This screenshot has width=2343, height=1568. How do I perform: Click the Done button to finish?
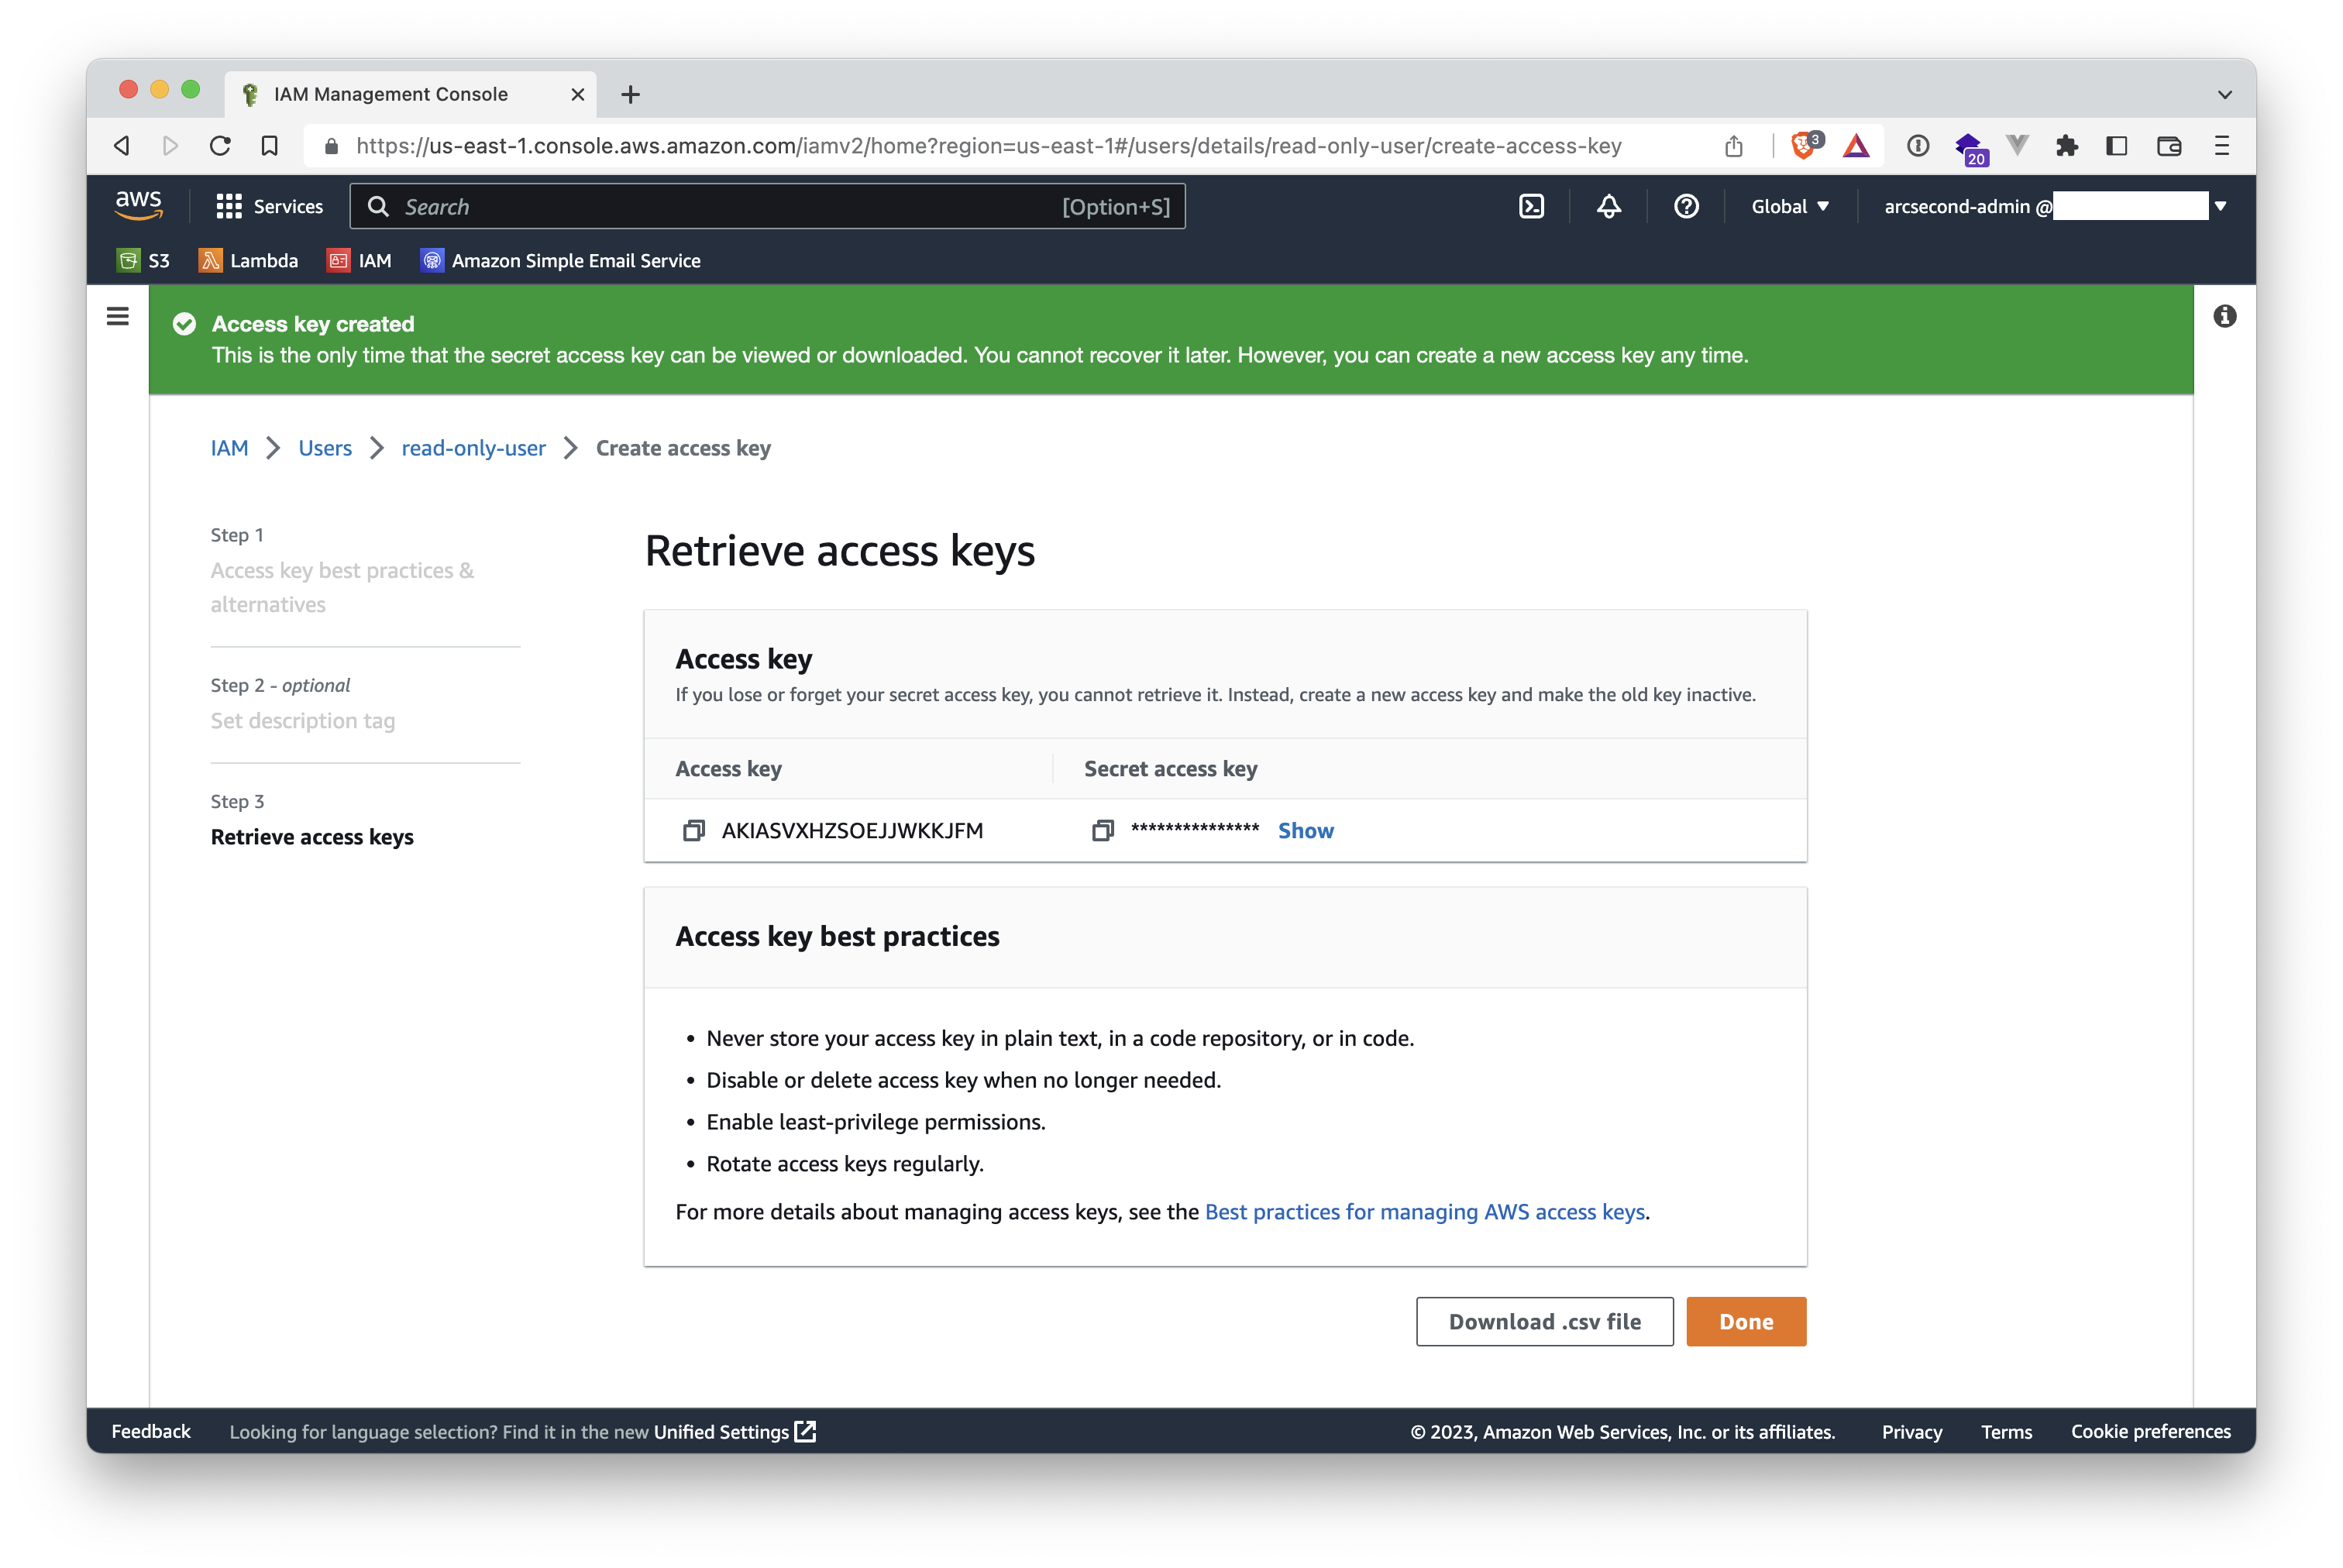[x=1746, y=1321]
